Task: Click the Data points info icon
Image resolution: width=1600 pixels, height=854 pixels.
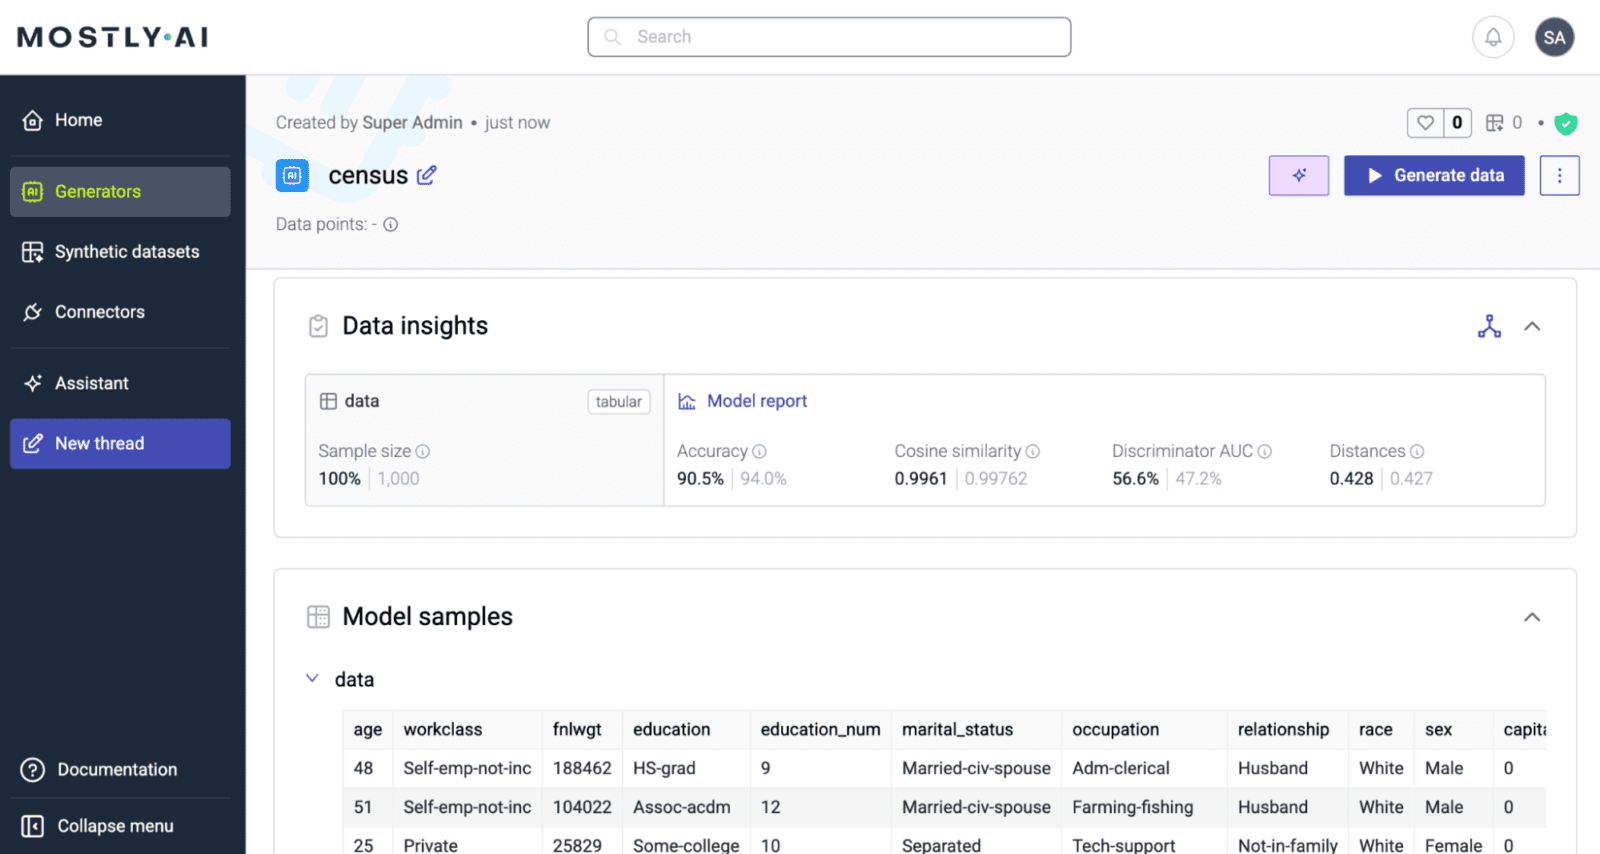Action: (x=391, y=225)
